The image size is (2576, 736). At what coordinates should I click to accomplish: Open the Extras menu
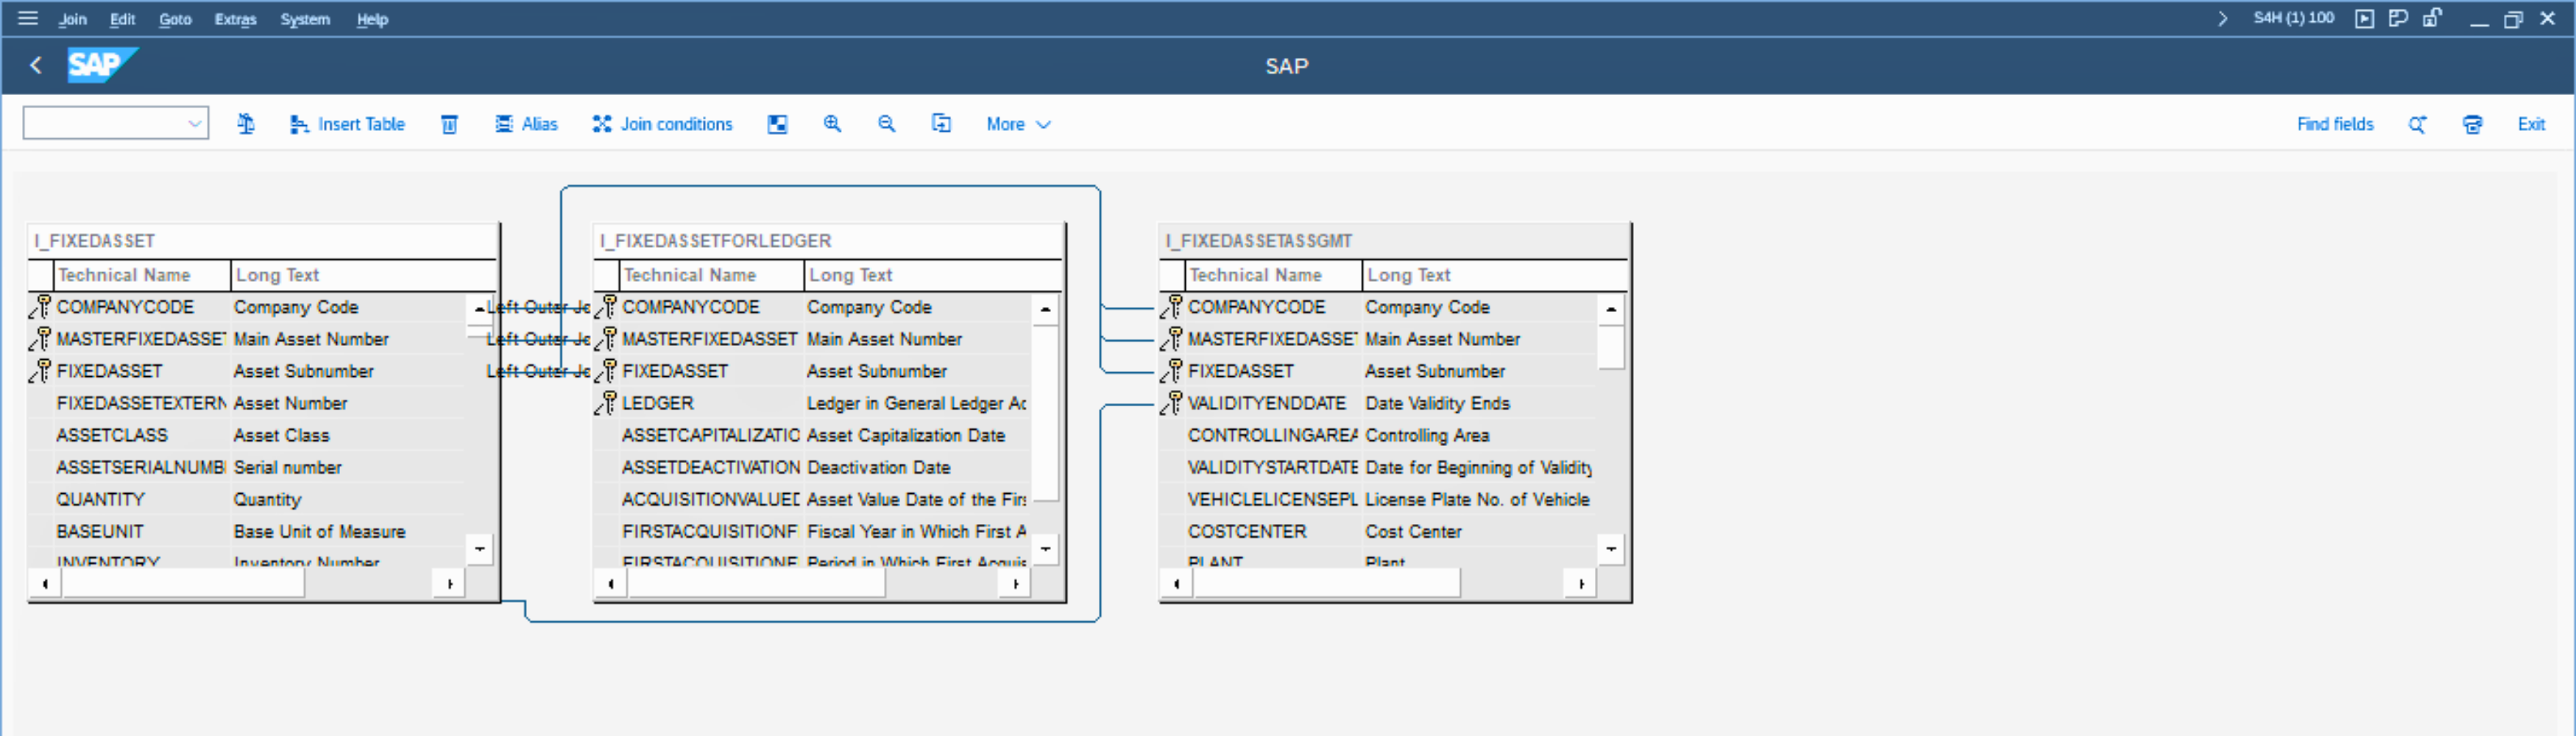pyautogui.click(x=235, y=19)
